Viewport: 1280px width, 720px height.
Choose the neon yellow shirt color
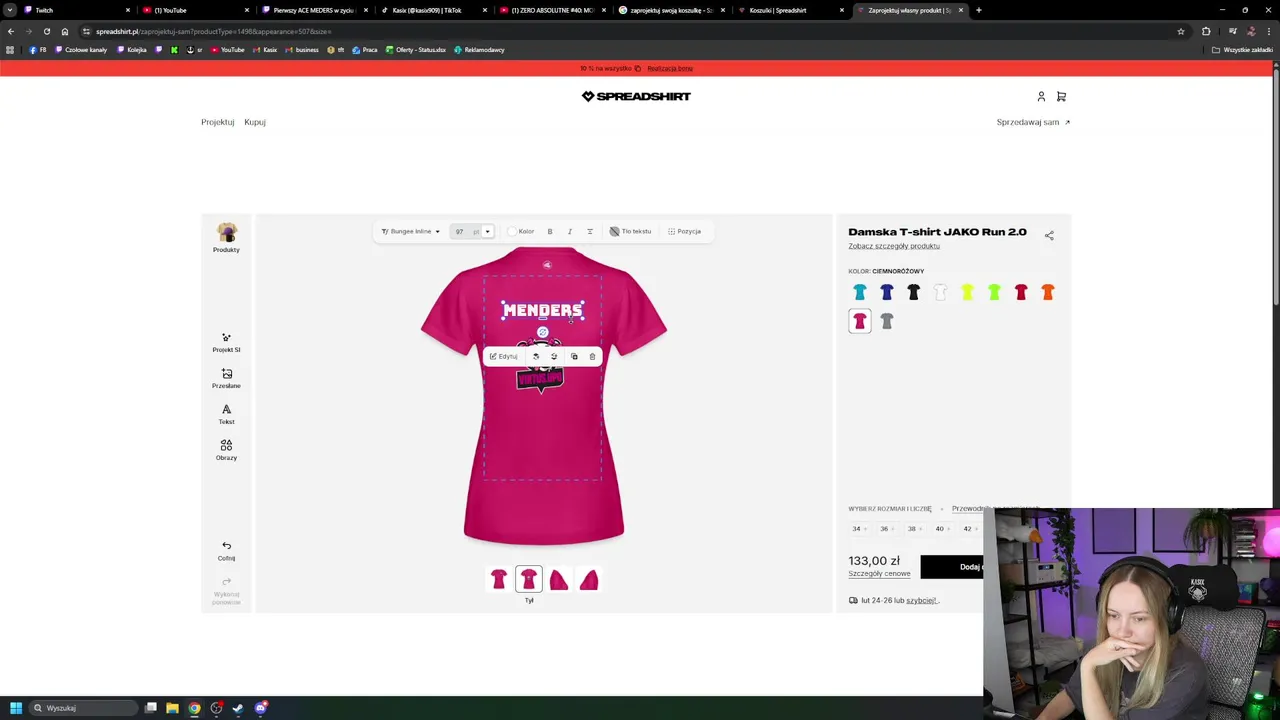click(967, 292)
